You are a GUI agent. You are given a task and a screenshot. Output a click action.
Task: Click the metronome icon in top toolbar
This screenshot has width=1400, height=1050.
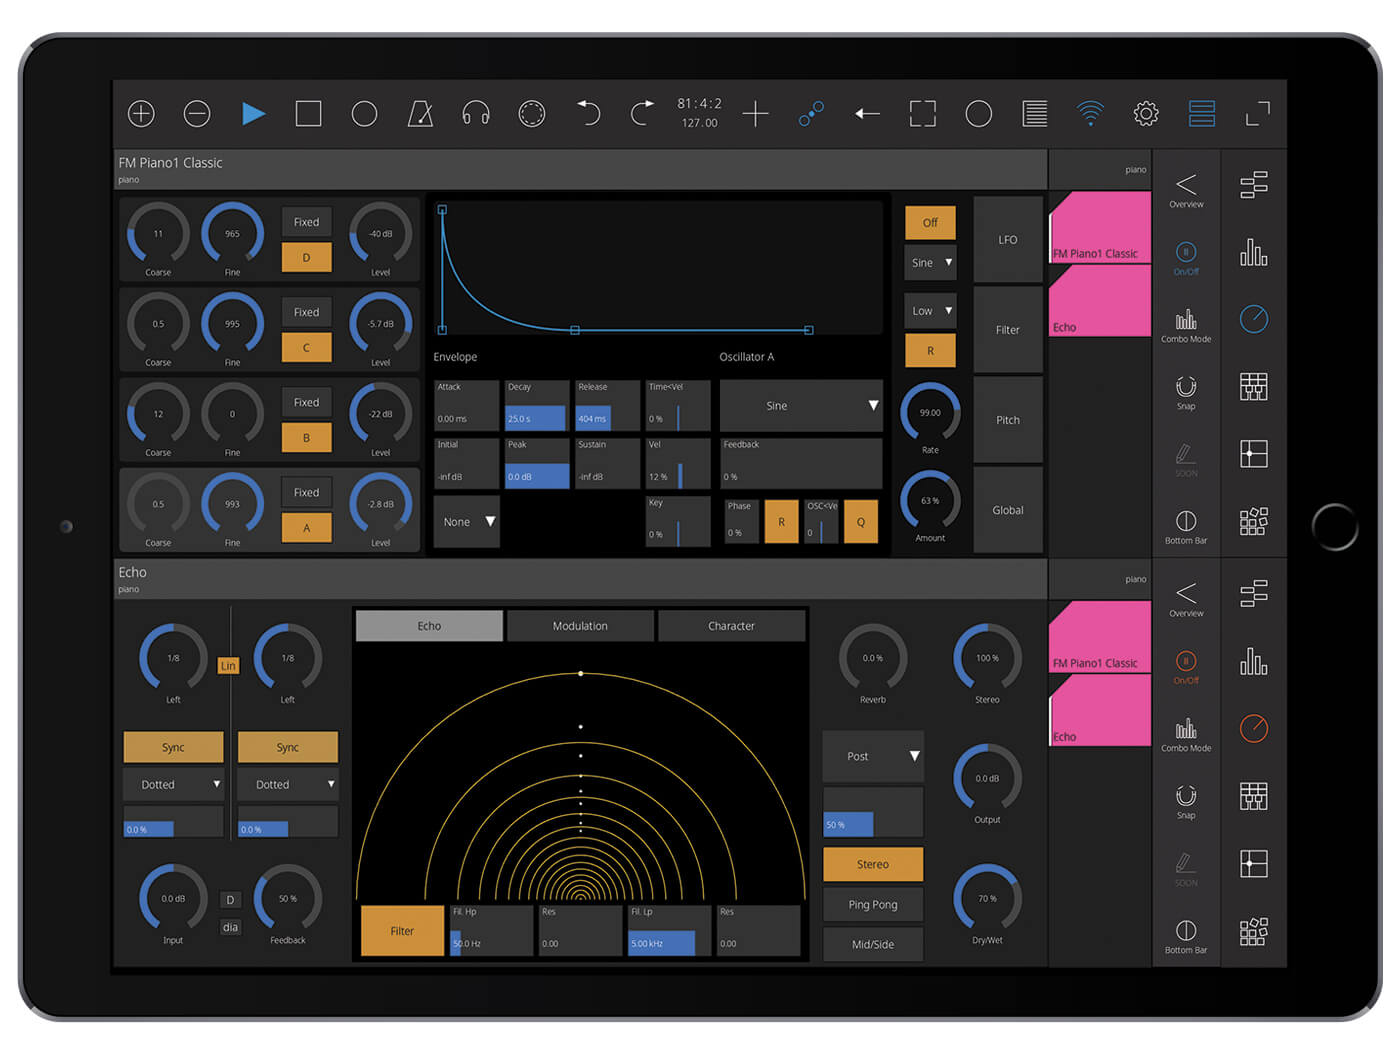click(420, 114)
